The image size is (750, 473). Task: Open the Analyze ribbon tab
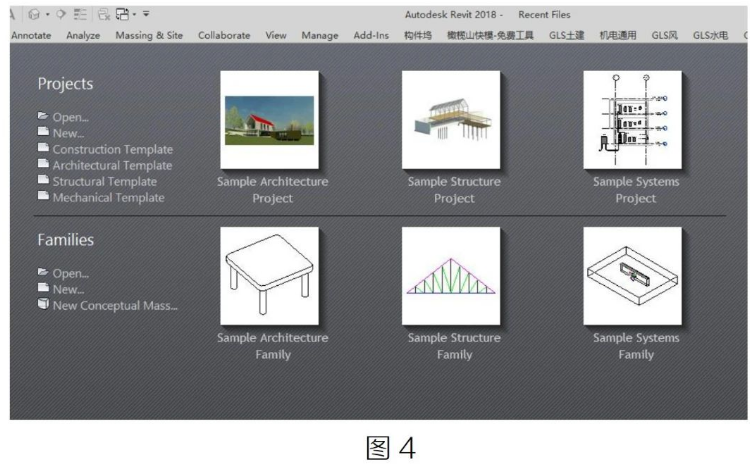(x=83, y=35)
